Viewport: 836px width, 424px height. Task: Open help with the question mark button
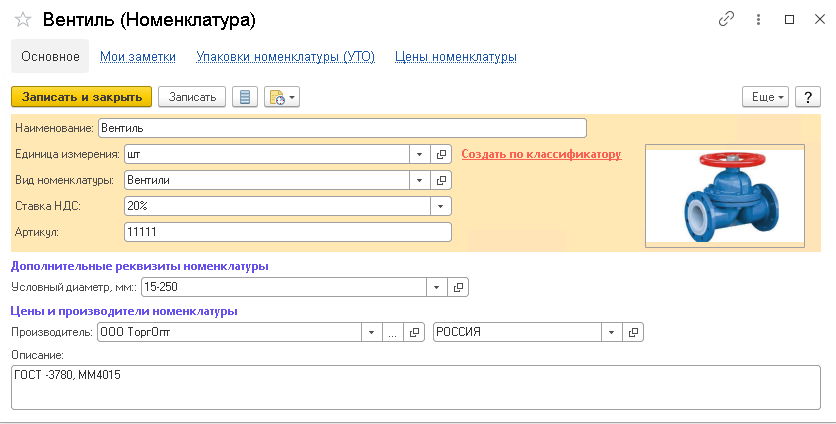tap(808, 97)
